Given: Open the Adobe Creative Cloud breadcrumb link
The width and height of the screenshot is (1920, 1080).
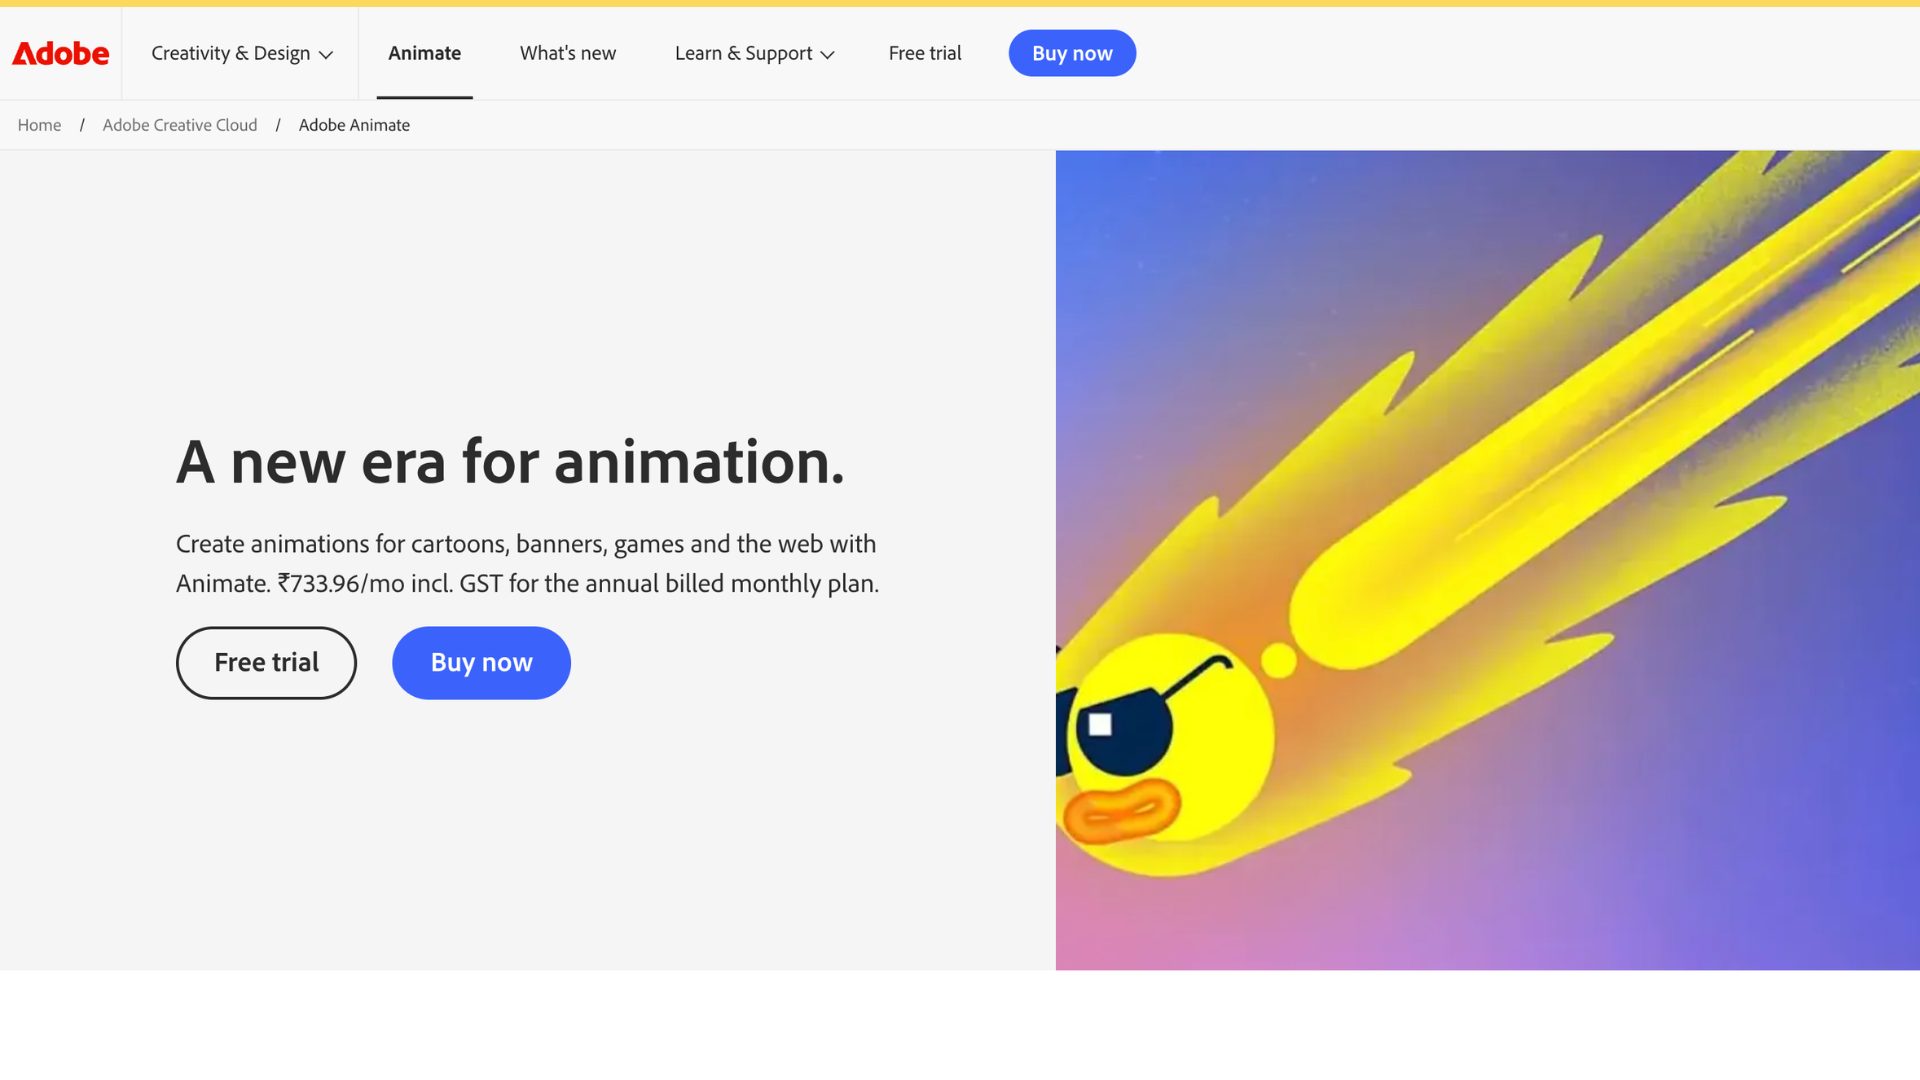Looking at the screenshot, I should coord(180,125).
